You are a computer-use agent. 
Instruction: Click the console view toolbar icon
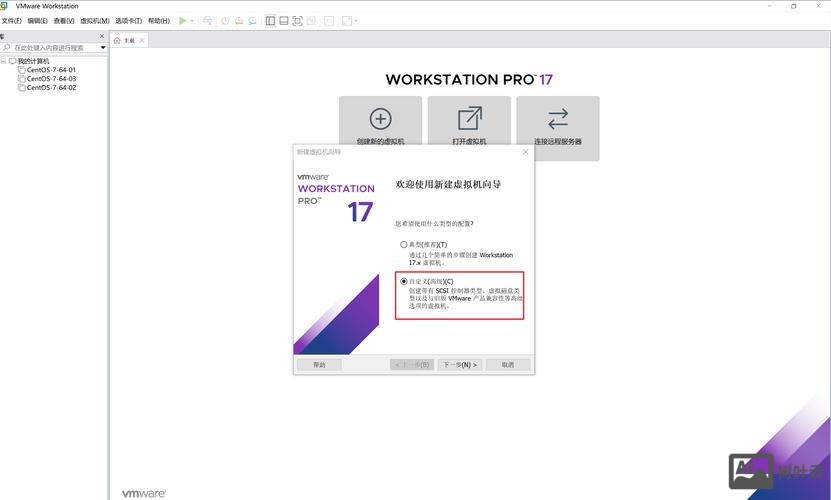coord(329,21)
